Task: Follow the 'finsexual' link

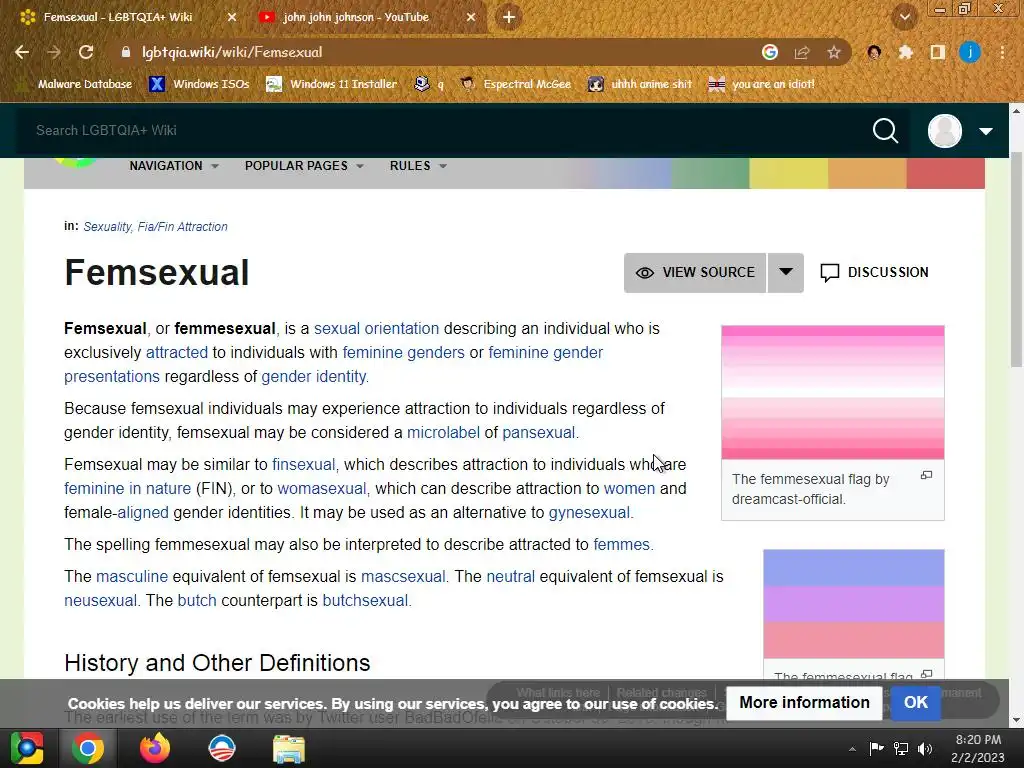Action: (x=303, y=464)
